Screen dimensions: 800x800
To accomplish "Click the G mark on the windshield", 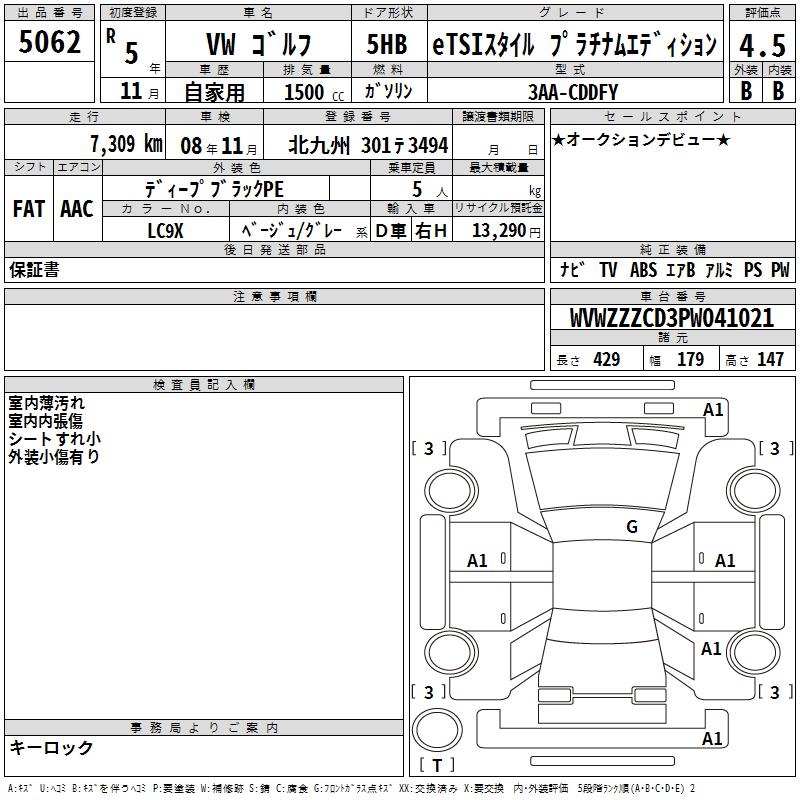I will (632, 527).
